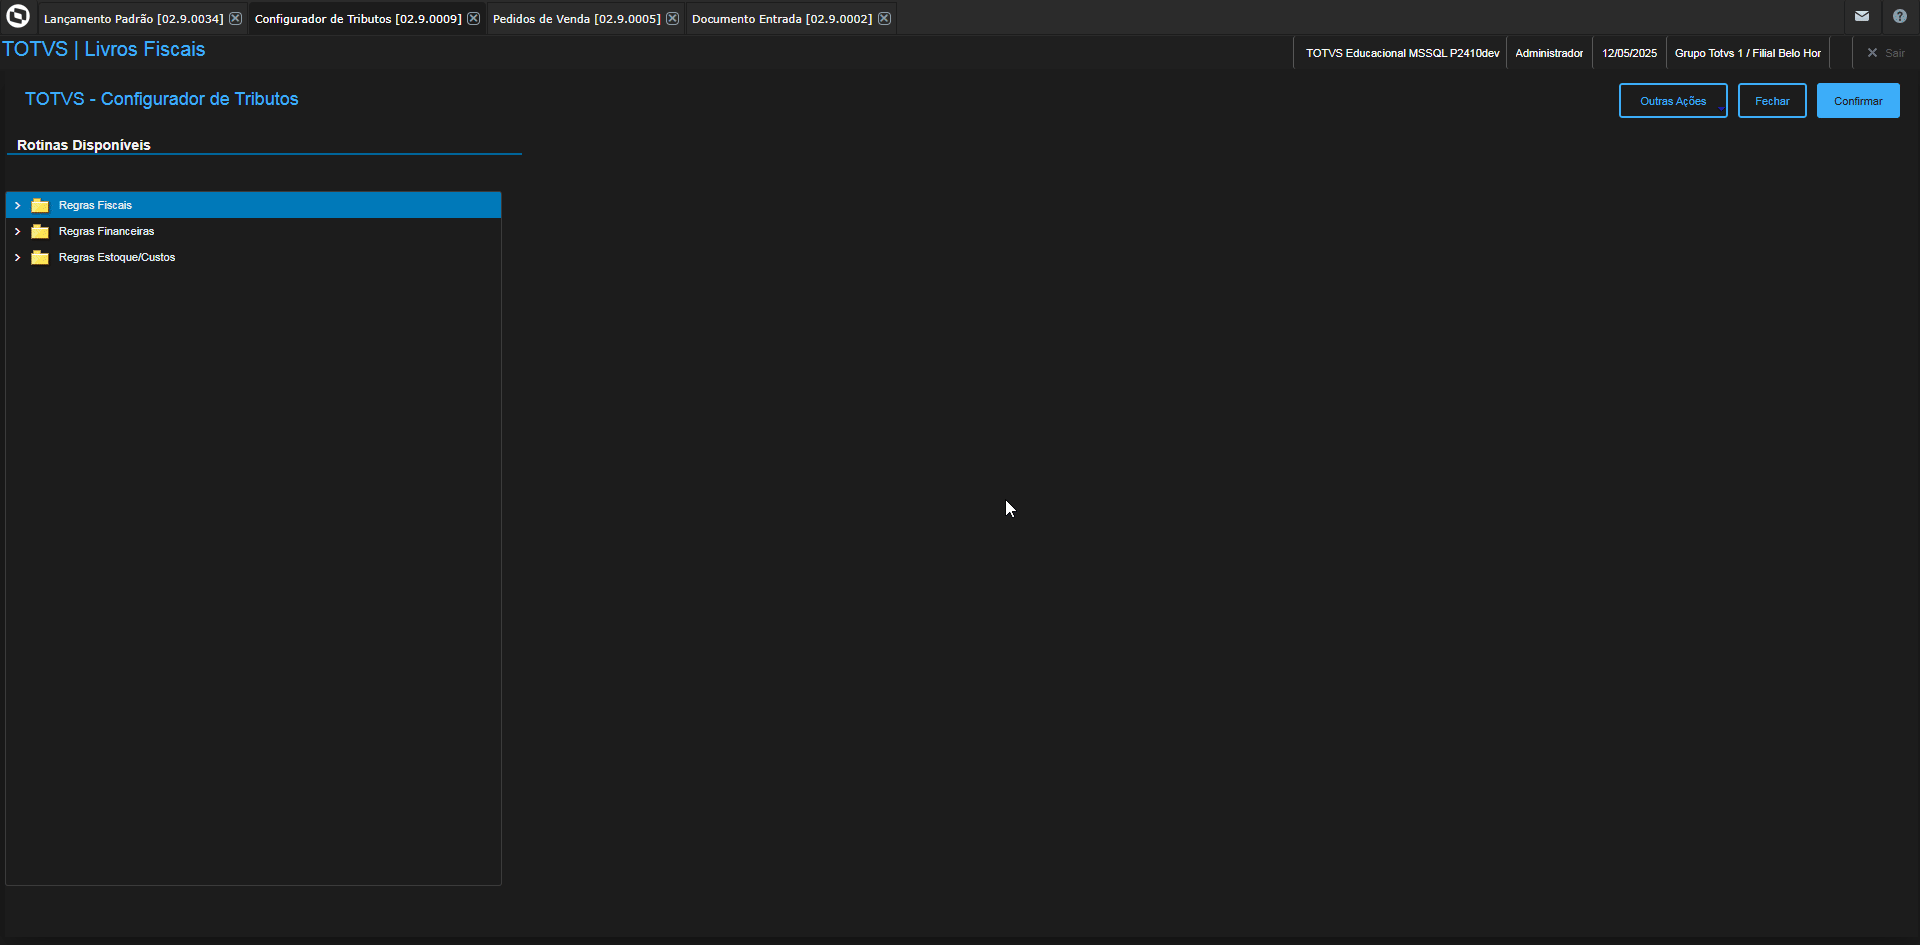Click the Administrador user label
Viewport: 1920px width, 945px height.
tap(1549, 53)
